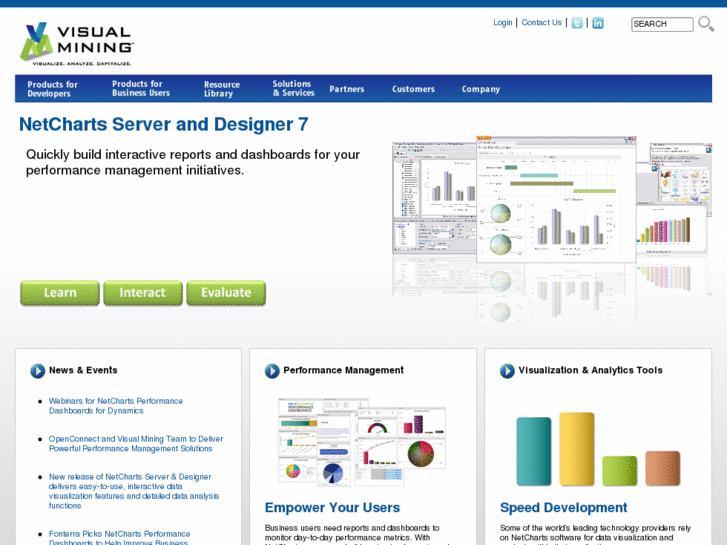Open Webinars for NetCharts Performance Dashboards link

pyautogui.click(x=116, y=406)
